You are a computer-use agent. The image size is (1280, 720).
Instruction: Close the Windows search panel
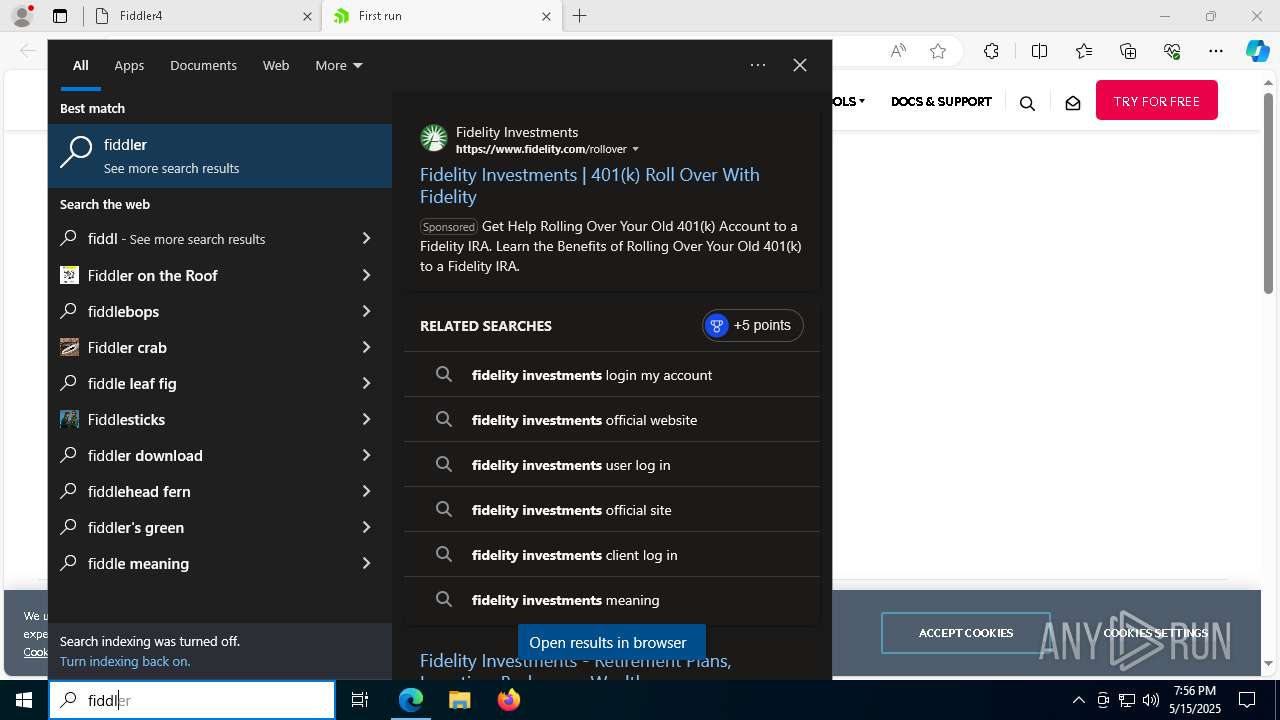click(x=800, y=65)
